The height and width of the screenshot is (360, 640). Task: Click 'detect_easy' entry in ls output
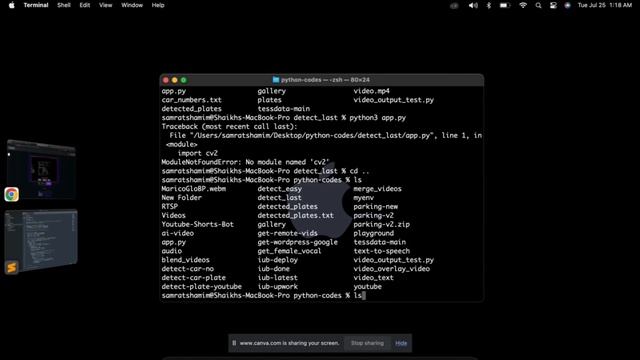coord(280,189)
